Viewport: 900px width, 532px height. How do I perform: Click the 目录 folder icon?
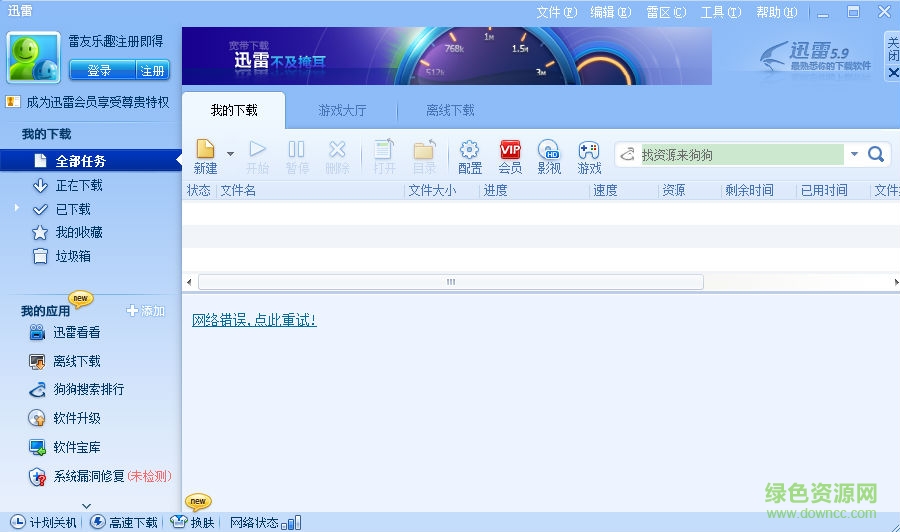[424, 149]
